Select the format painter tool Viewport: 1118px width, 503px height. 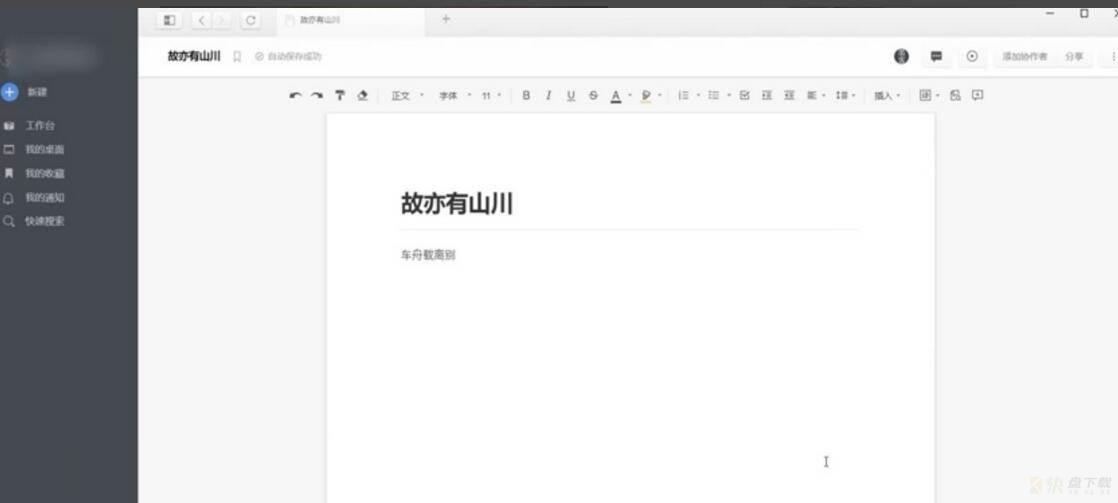(x=339, y=95)
